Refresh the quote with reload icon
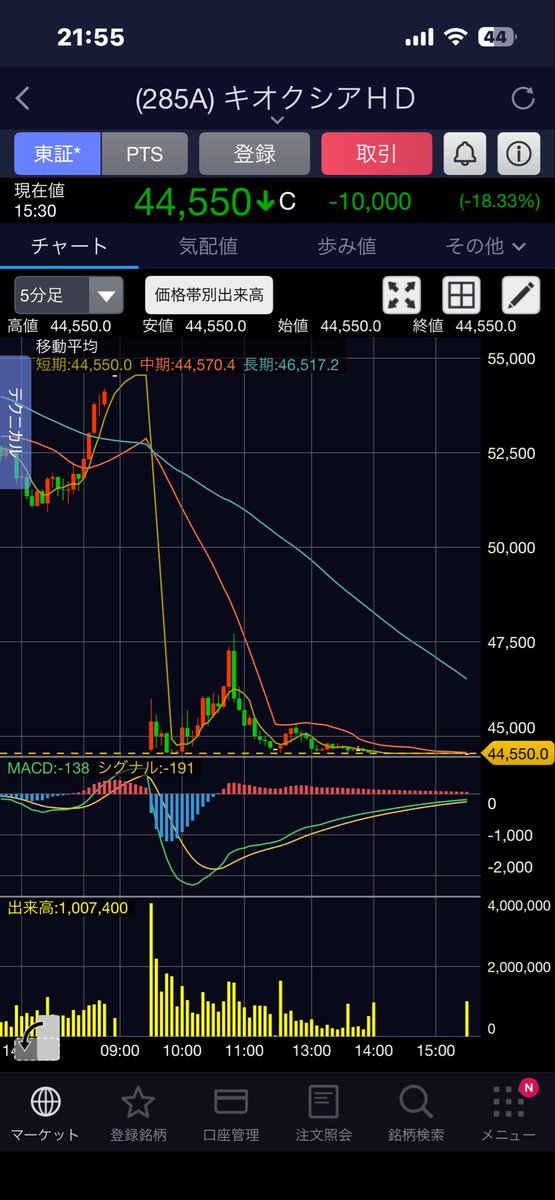The width and height of the screenshot is (555, 1200). point(522,98)
